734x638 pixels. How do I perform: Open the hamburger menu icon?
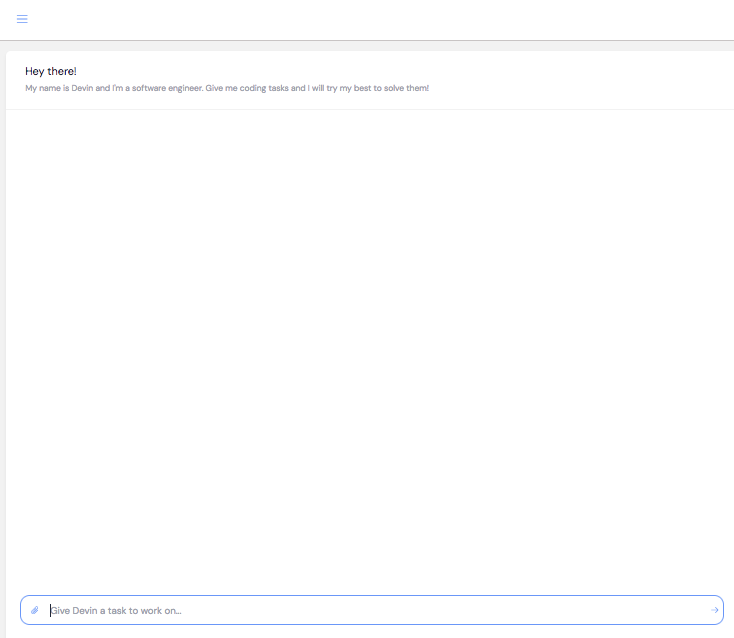(22, 19)
